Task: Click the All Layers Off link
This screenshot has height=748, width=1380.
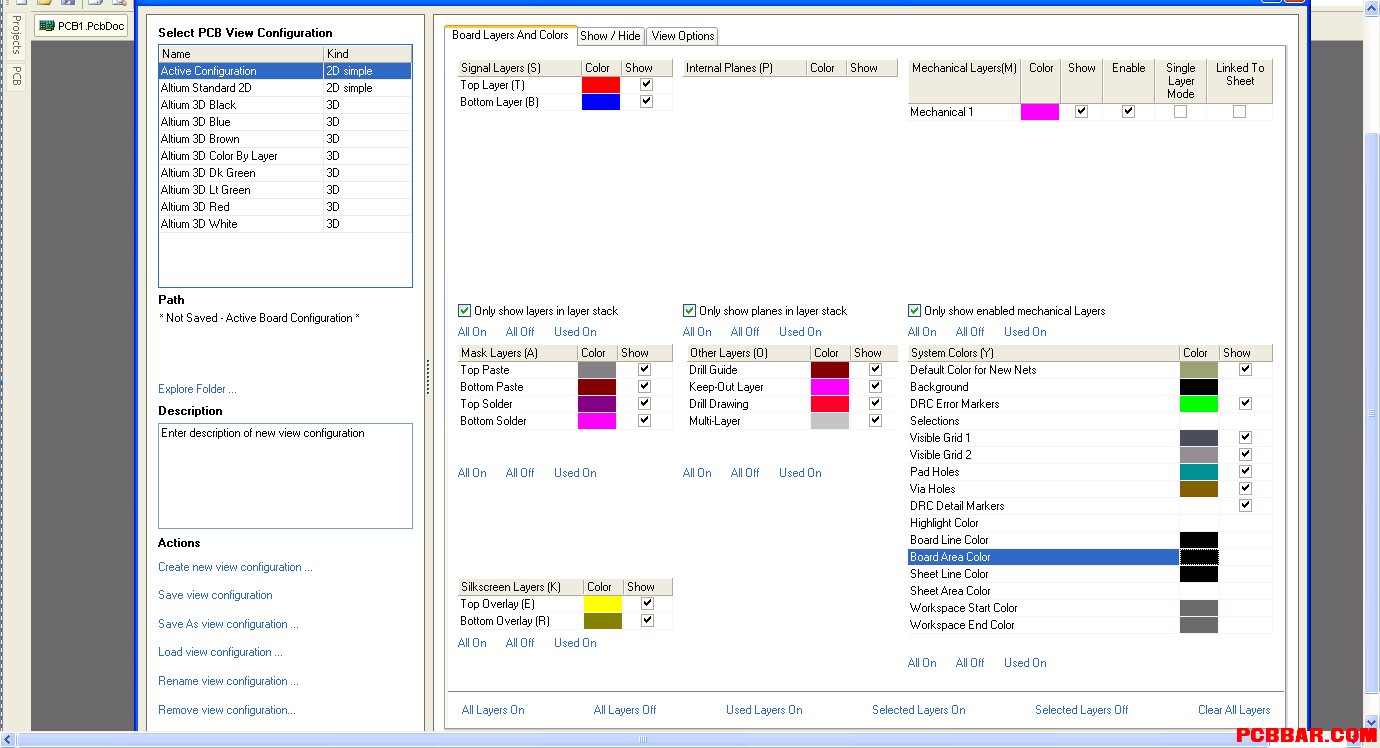Action: click(625, 710)
